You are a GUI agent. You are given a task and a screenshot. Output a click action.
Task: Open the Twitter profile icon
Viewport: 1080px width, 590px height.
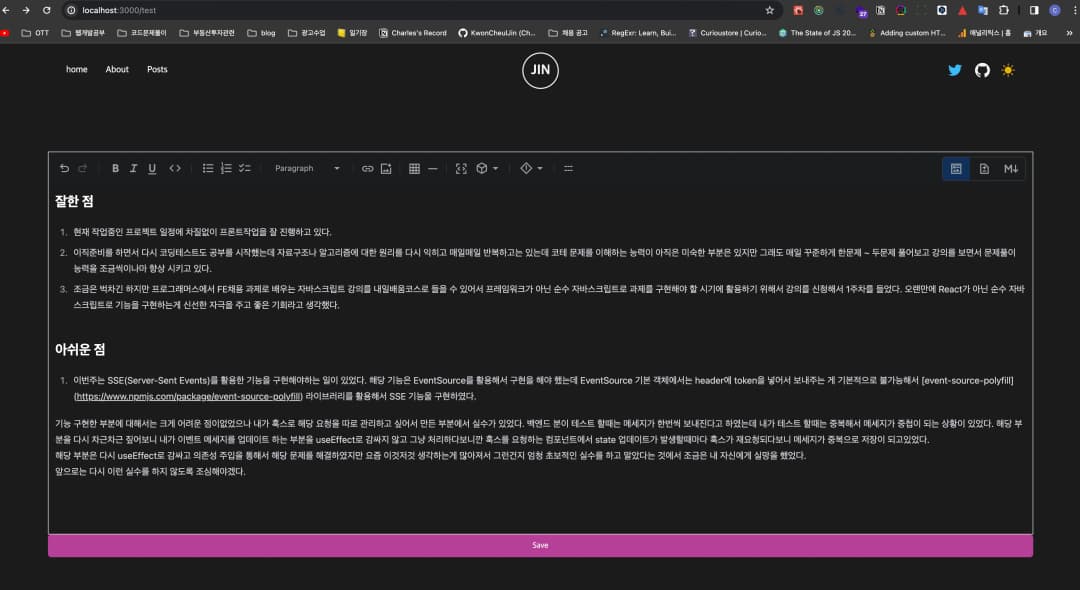pyautogui.click(x=955, y=70)
